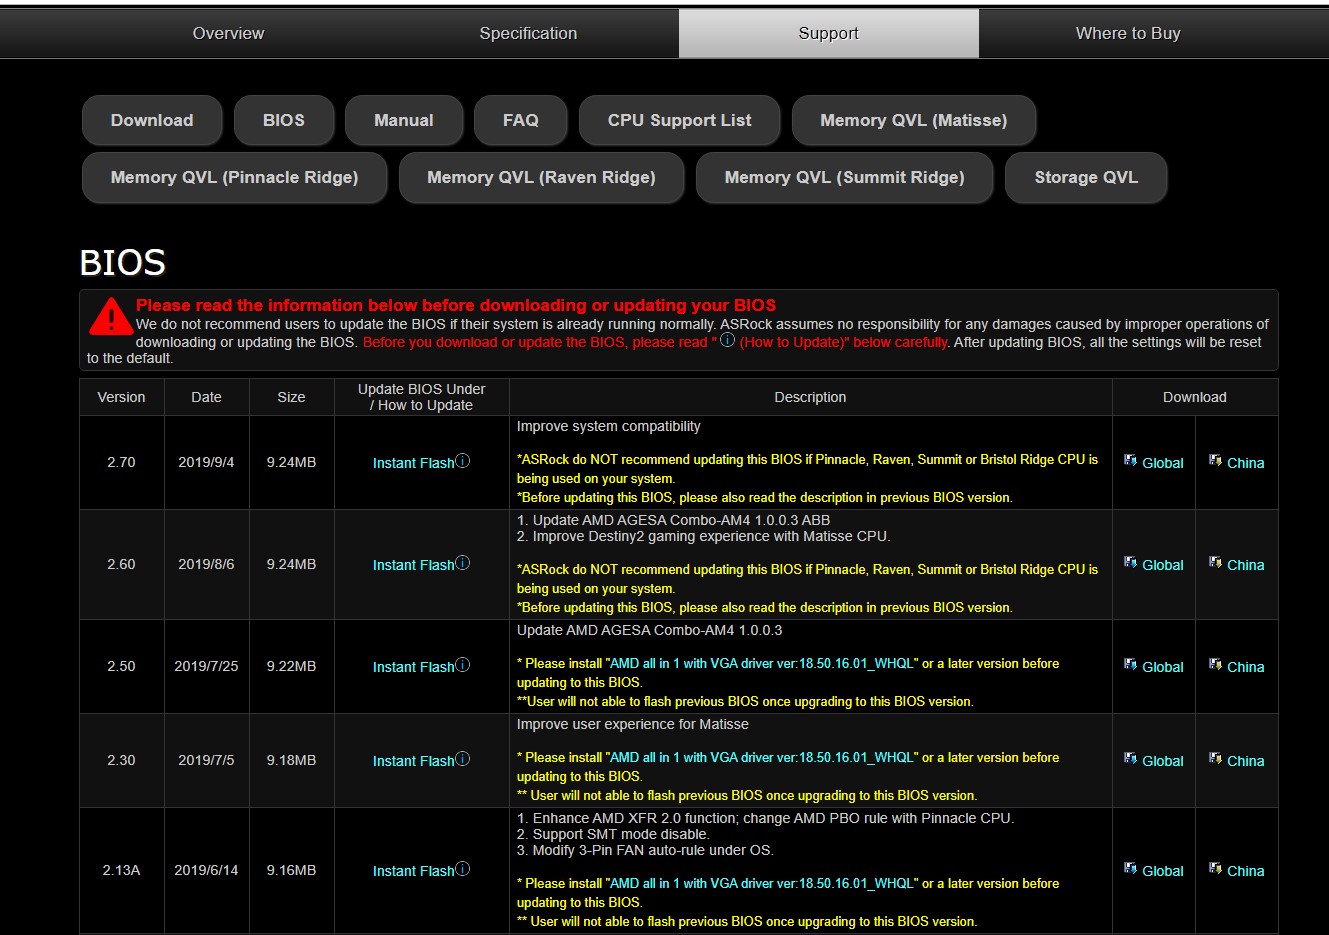Screen dimensions: 1329x935
Task: Click Instant Flash link for version 2.50
Action: point(413,667)
